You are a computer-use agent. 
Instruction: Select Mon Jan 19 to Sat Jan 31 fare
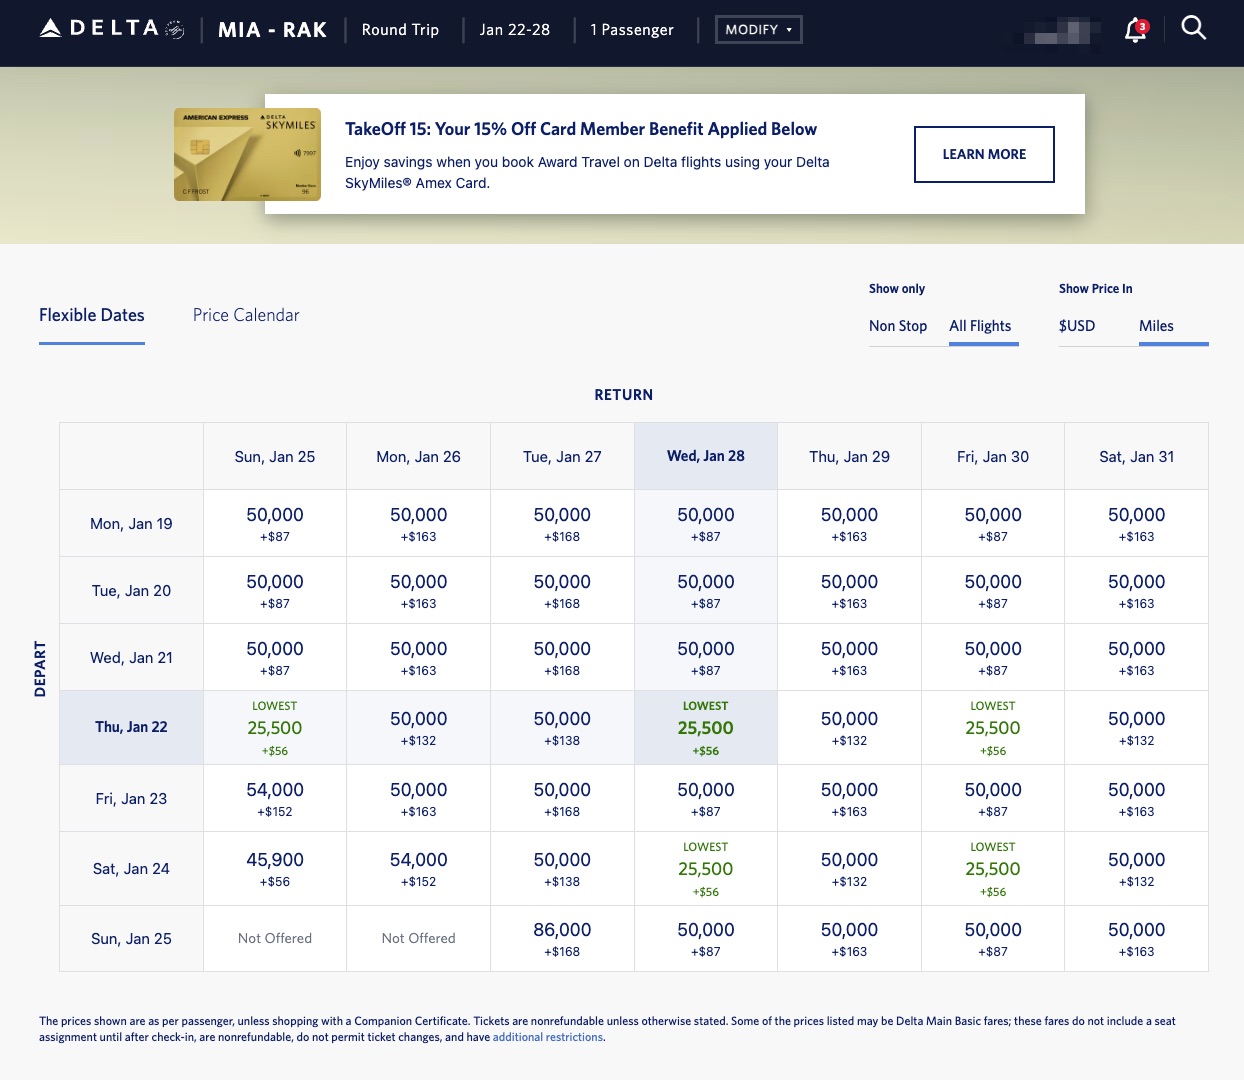1136,523
